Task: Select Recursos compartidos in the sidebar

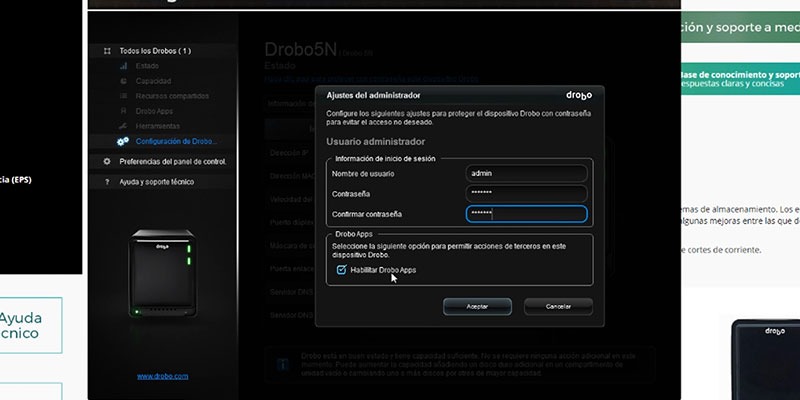Action: tap(172, 96)
